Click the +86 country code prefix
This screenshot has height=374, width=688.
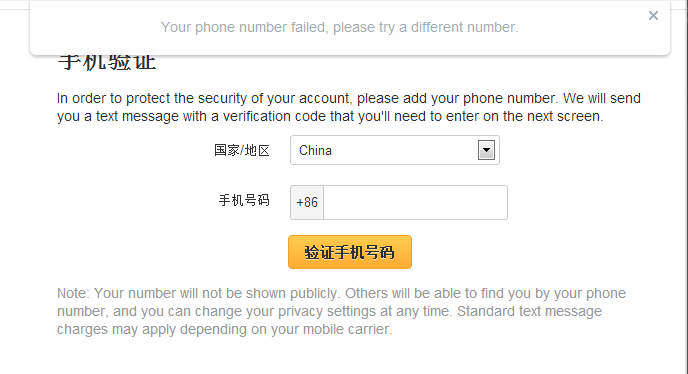coord(307,202)
